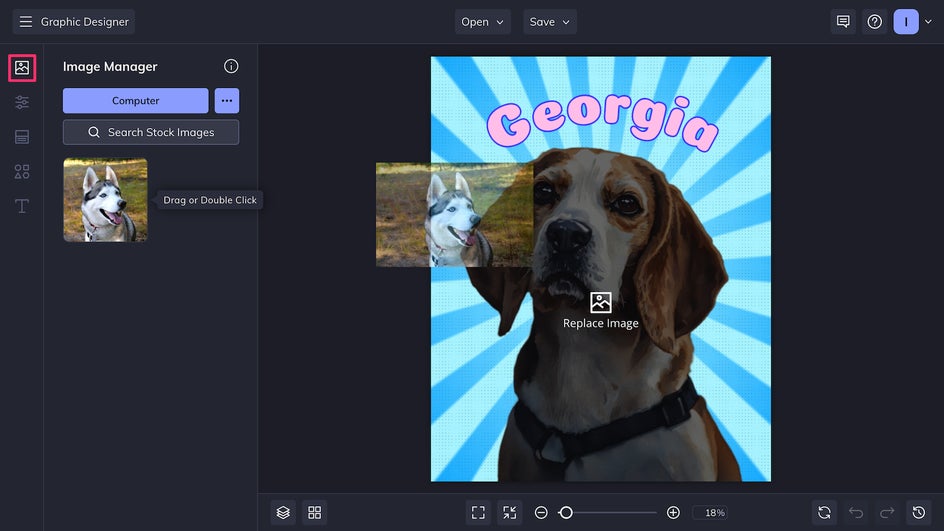Click the zoom in plus button
Image resolution: width=944 pixels, height=531 pixels.
point(673,512)
